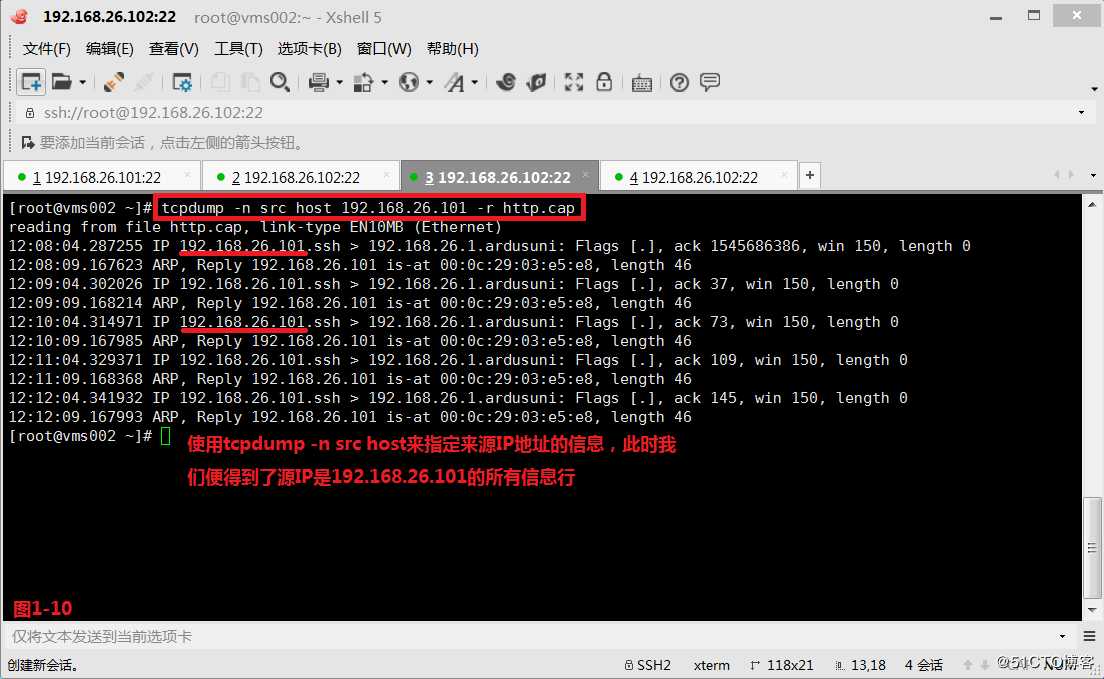The width and height of the screenshot is (1104, 679).
Task: Click the first 12:08:04.287255 output line
Action: point(489,246)
